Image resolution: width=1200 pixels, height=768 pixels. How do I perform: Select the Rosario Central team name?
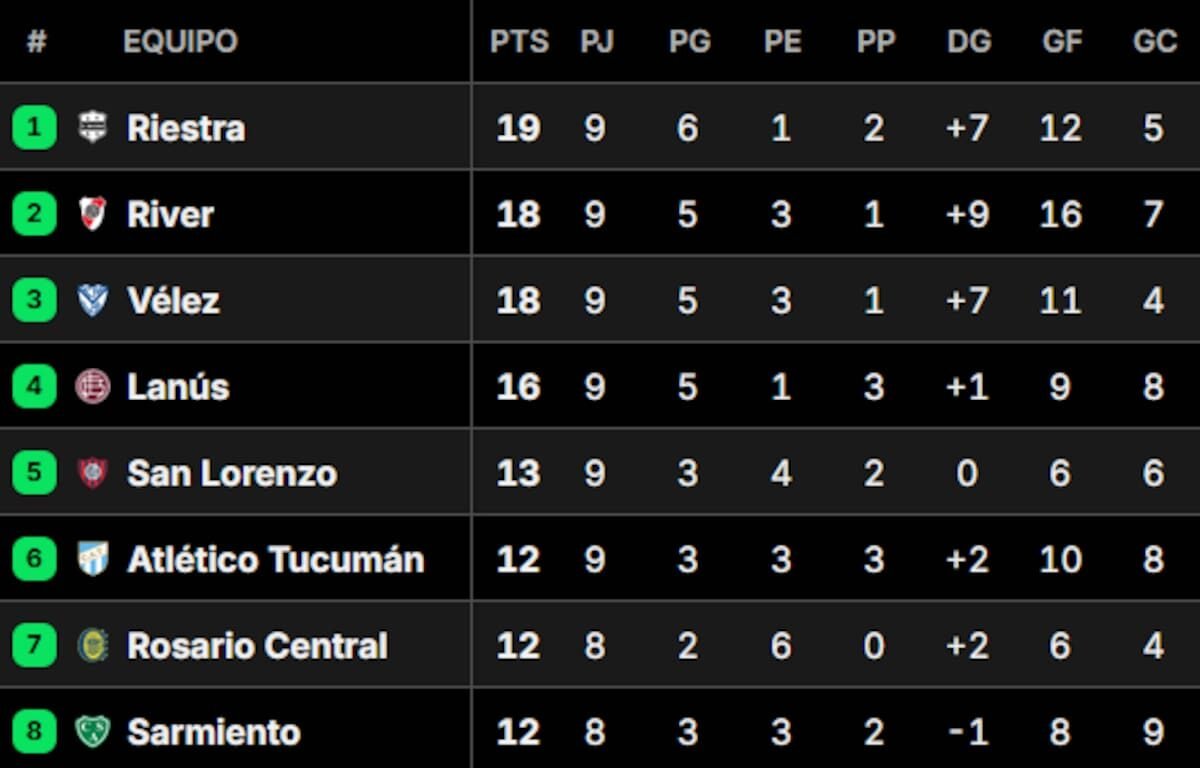click(x=257, y=646)
